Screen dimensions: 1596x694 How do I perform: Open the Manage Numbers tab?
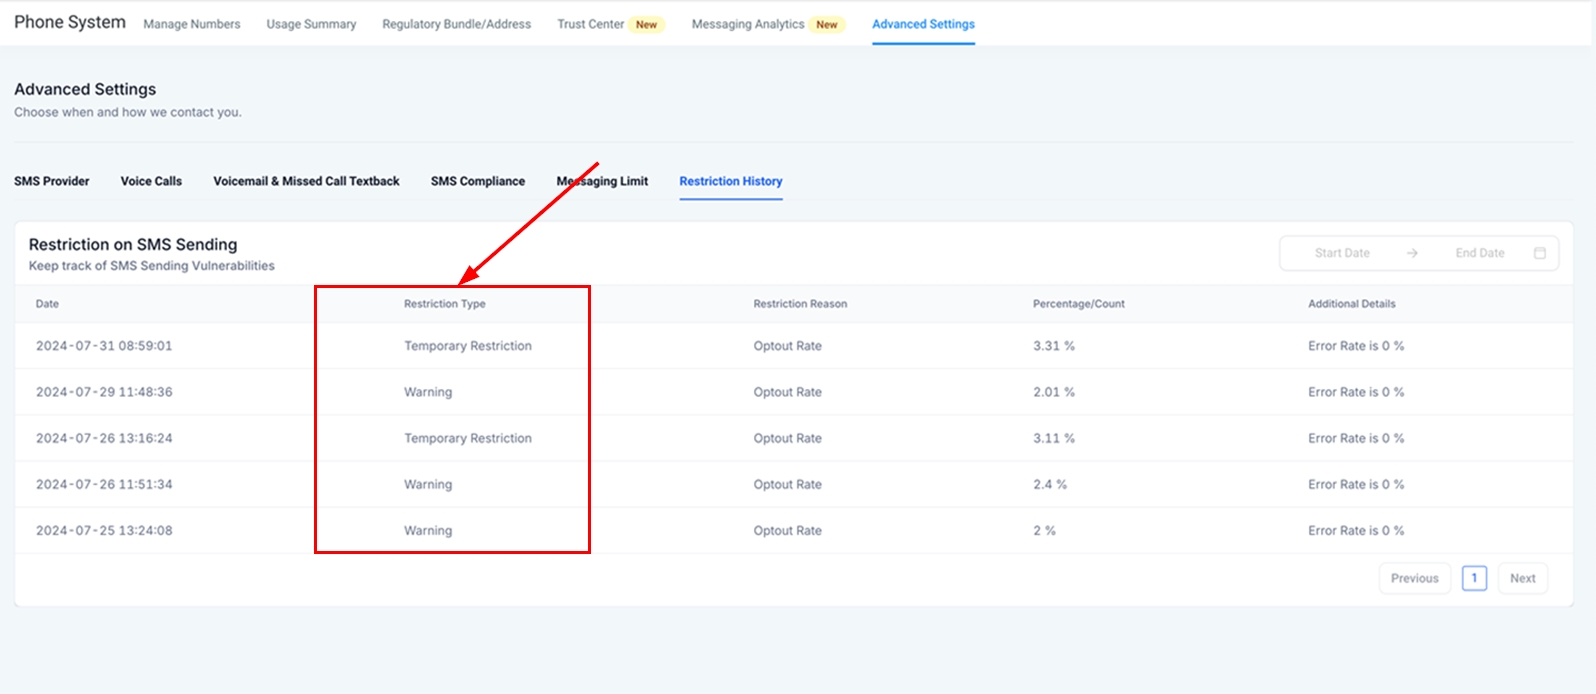click(192, 24)
